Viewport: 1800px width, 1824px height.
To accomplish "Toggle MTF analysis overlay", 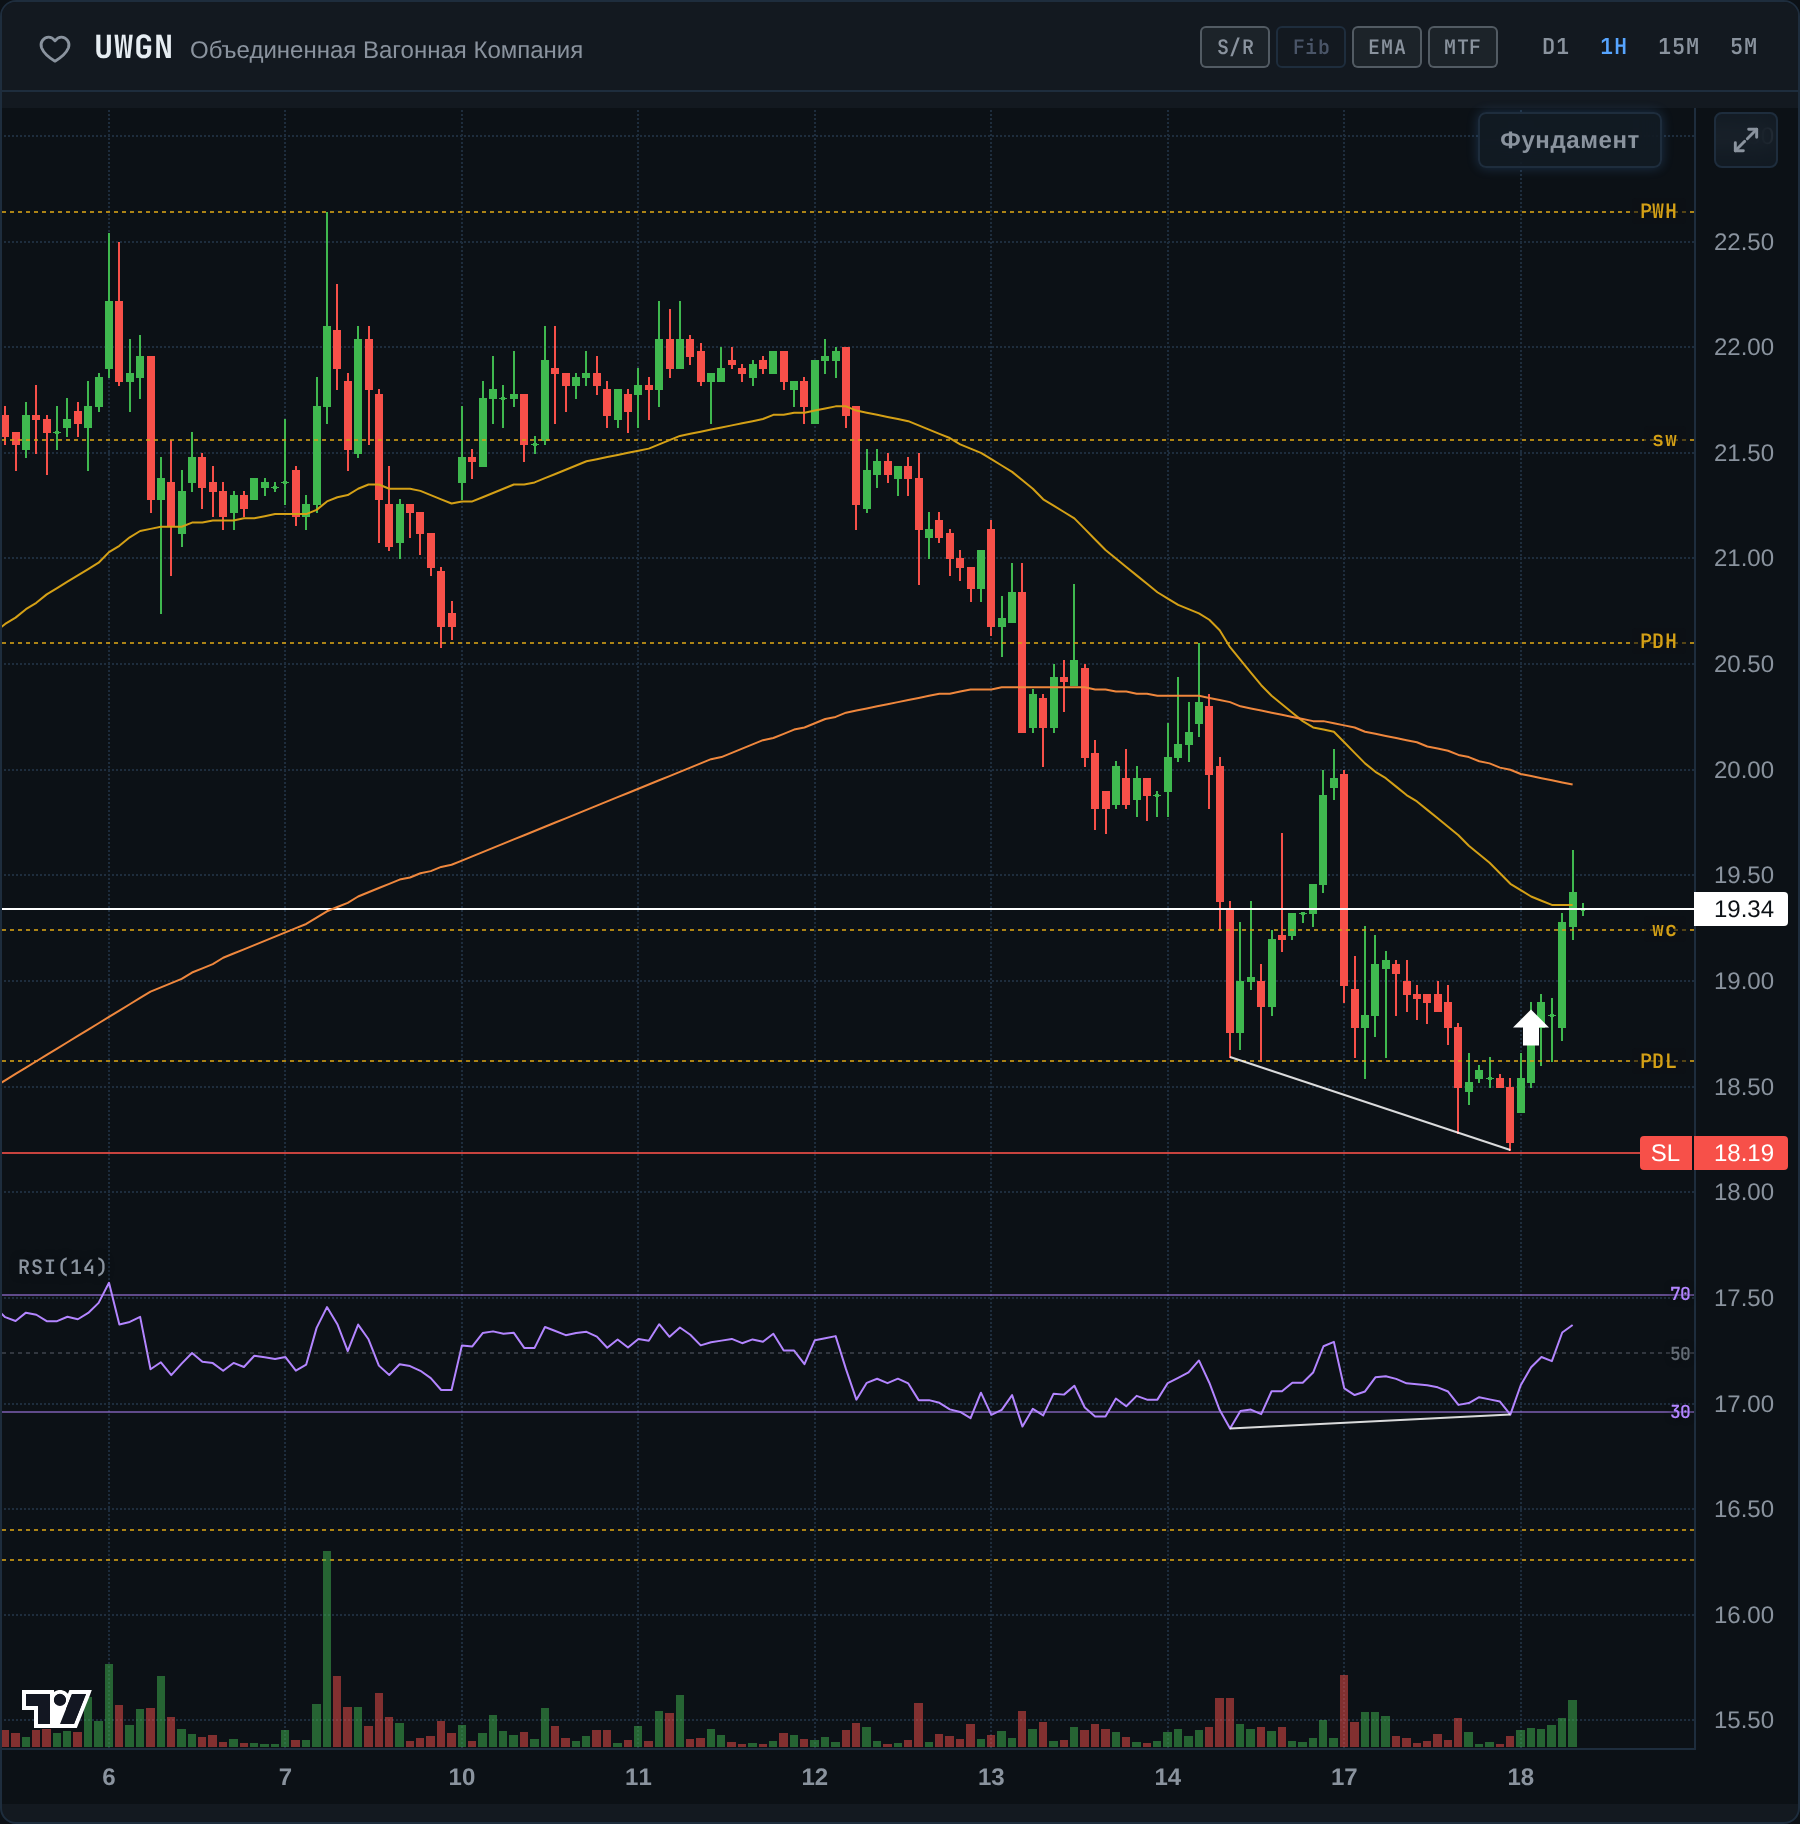I will pyautogui.click(x=1463, y=47).
